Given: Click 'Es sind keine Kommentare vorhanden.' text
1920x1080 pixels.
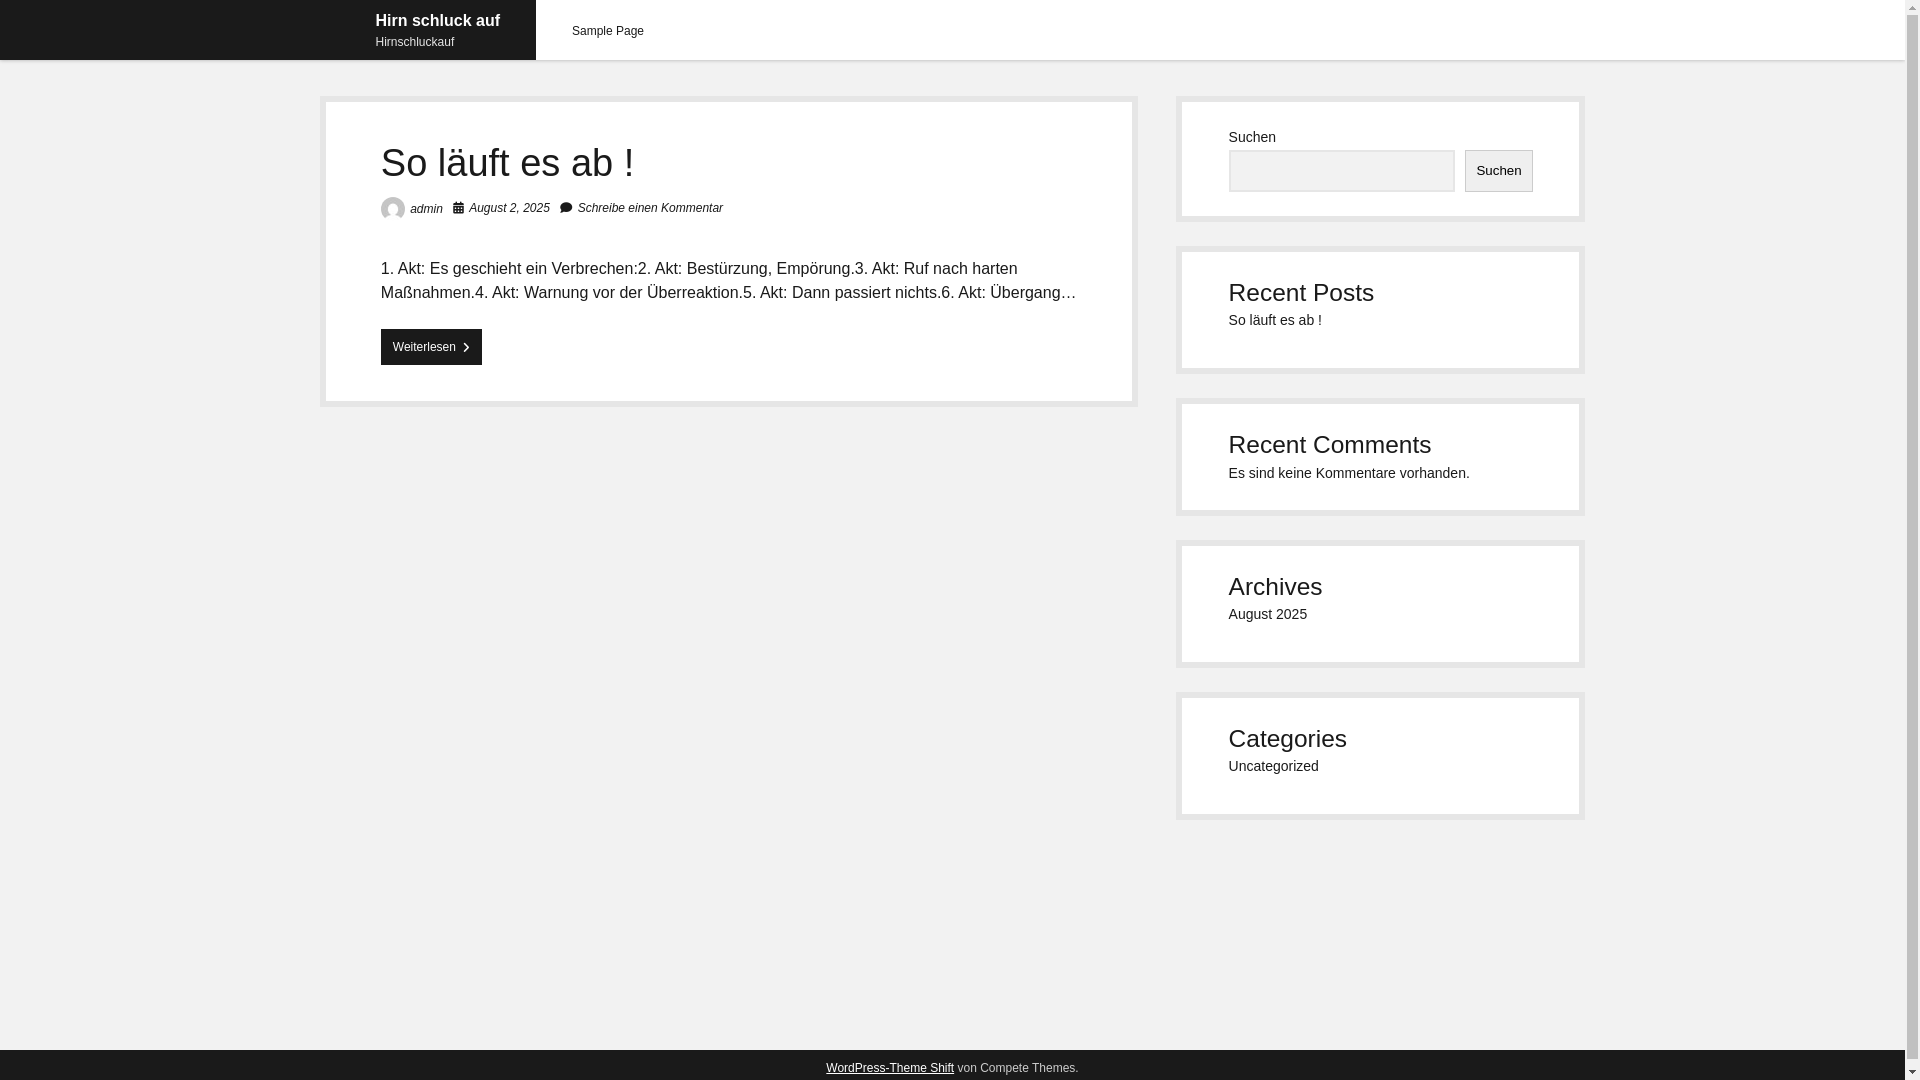Looking at the screenshot, I should coord(1348,473).
